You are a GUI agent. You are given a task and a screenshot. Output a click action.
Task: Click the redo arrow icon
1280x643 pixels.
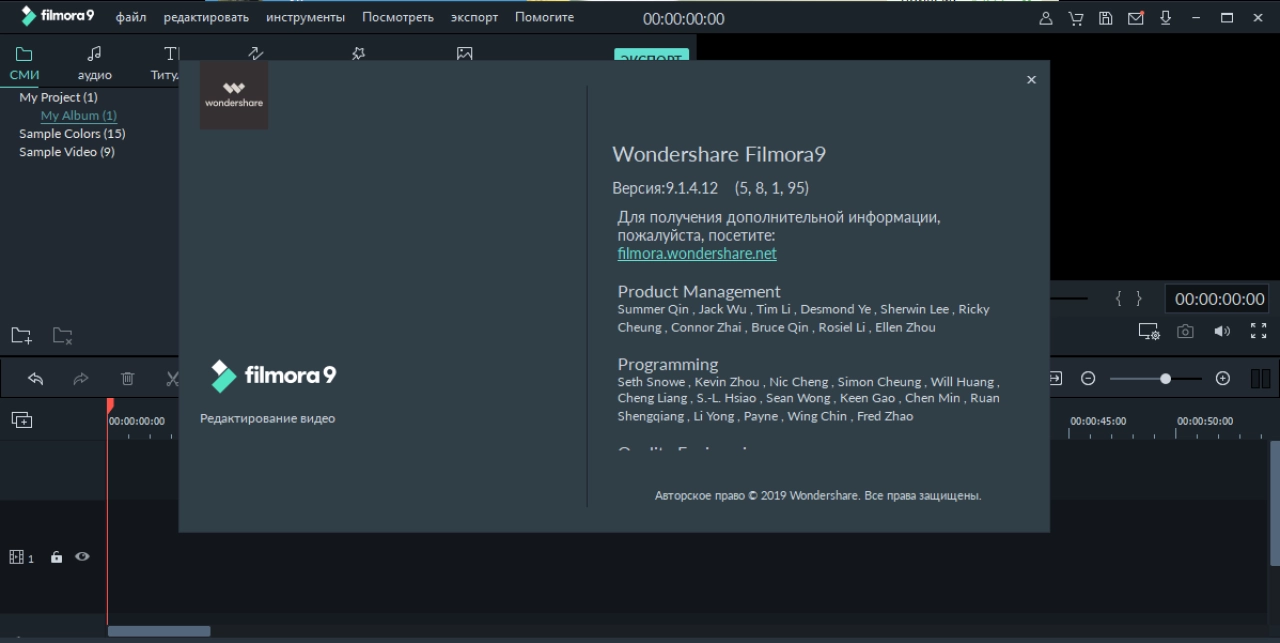tap(81, 378)
